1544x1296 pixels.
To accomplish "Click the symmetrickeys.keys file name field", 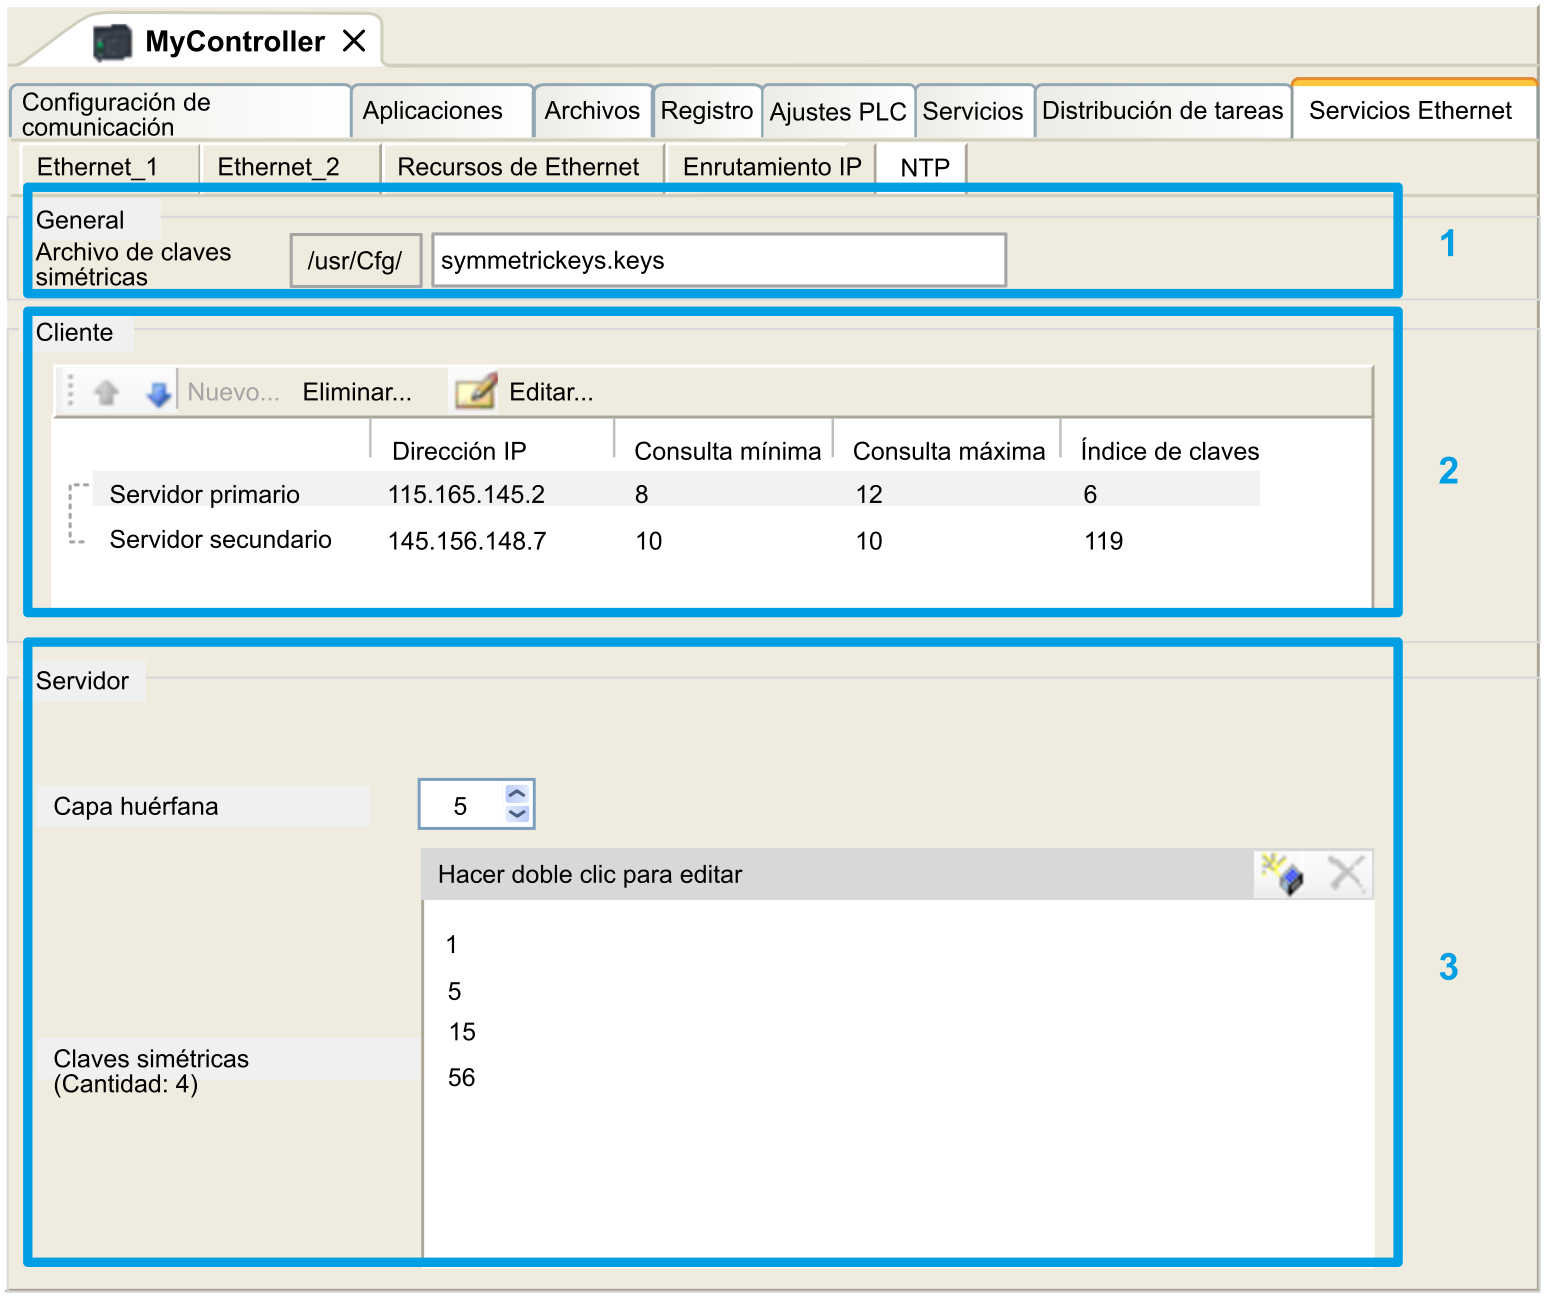I will click(718, 261).
